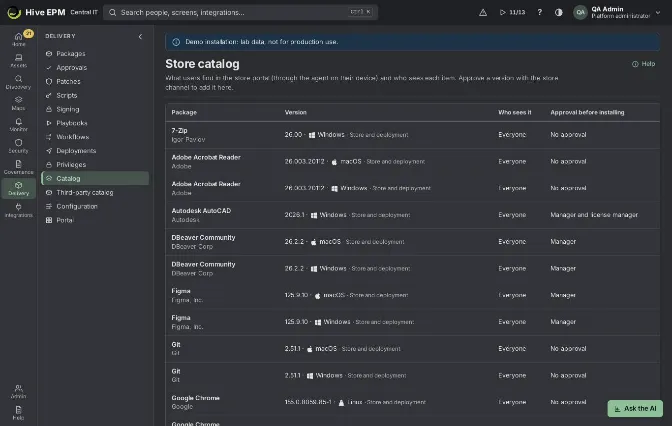Click the info icon in demo banner
The height and width of the screenshot is (426, 672).
coord(176,42)
